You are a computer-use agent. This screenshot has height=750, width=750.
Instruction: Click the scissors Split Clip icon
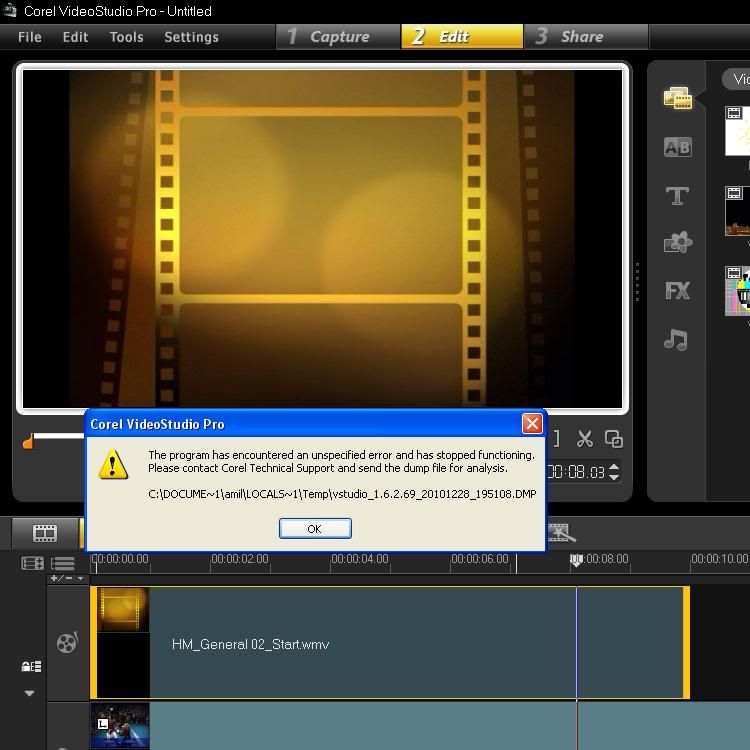point(585,439)
